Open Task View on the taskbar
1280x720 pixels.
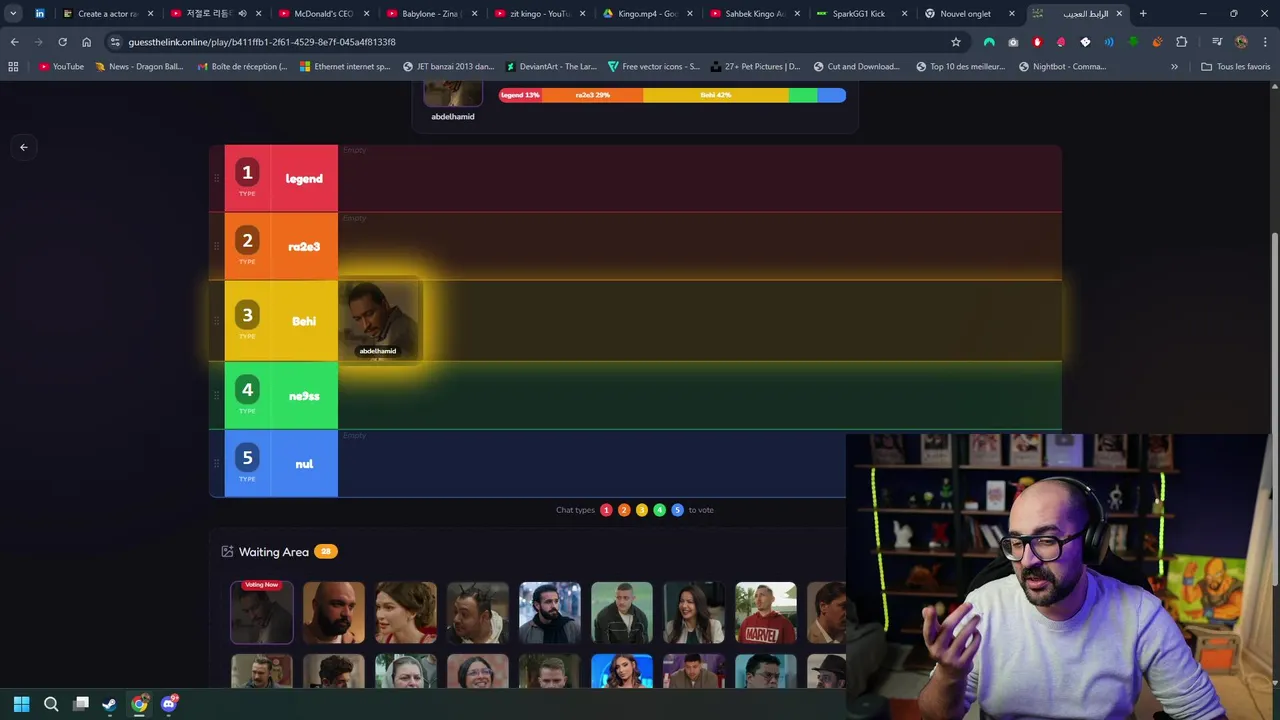pos(81,704)
